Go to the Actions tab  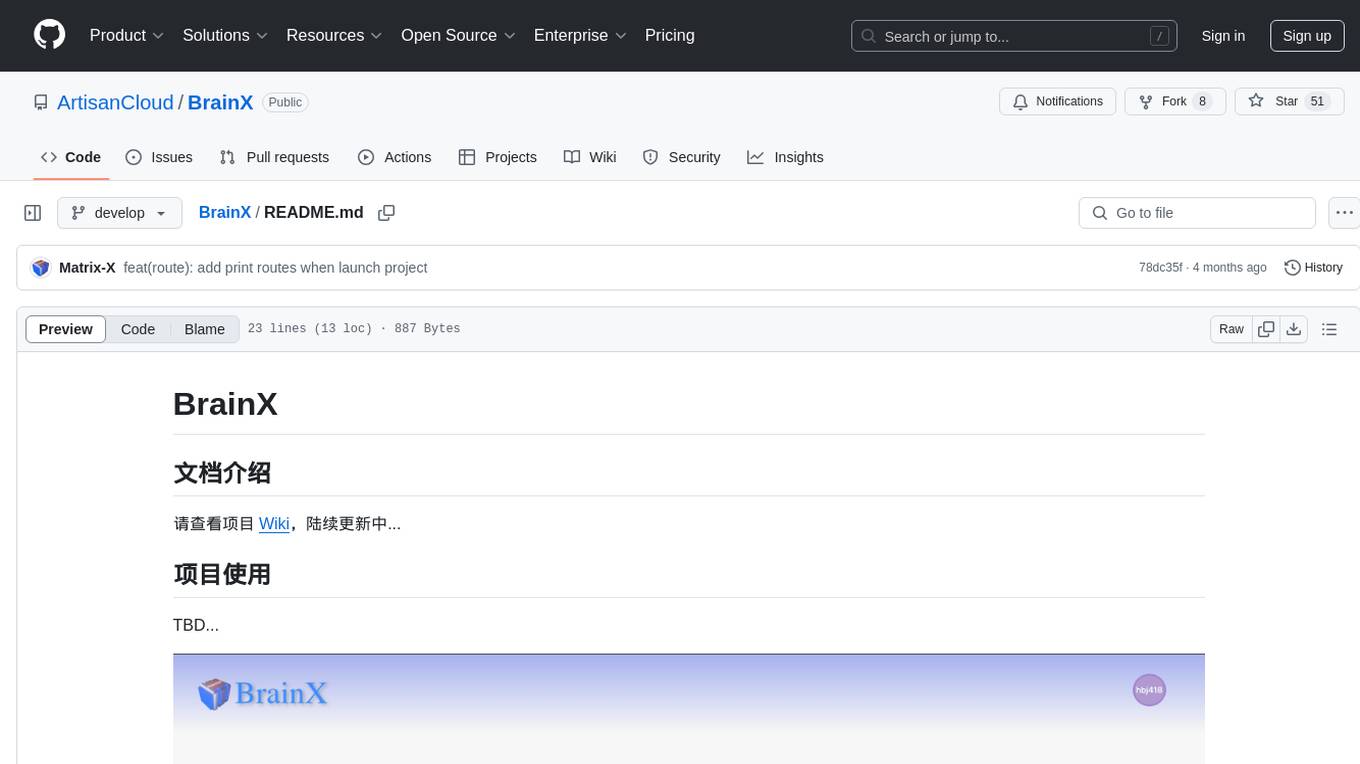pyautogui.click(x=394, y=157)
